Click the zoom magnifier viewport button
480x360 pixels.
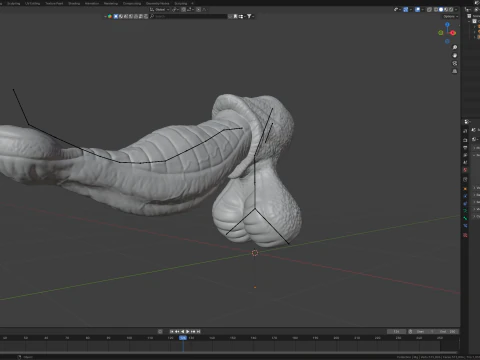click(x=455, y=47)
